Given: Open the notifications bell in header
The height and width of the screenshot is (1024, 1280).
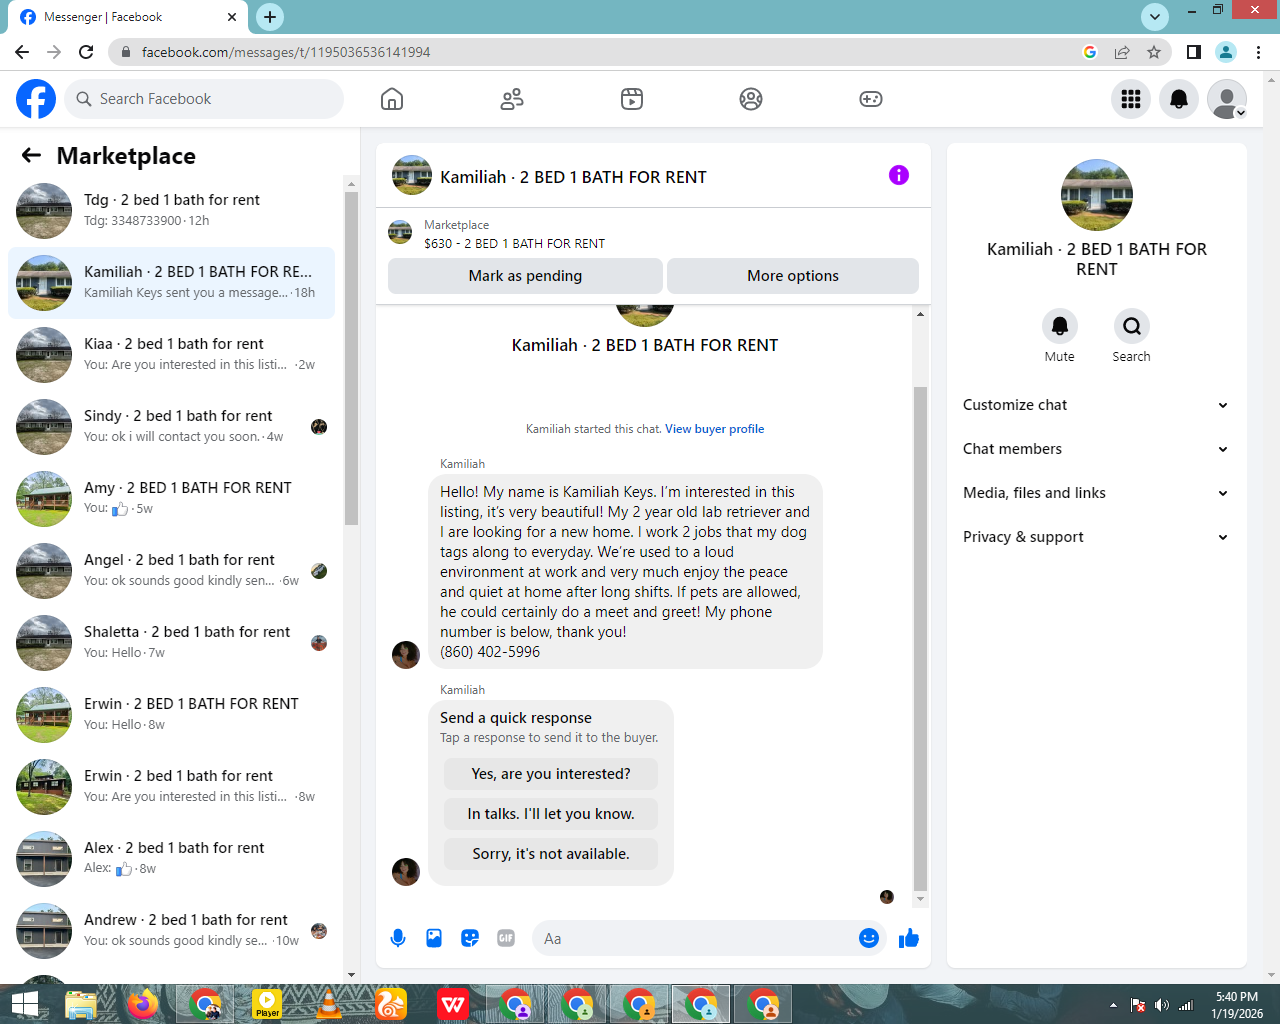Looking at the screenshot, I should coord(1179,99).
